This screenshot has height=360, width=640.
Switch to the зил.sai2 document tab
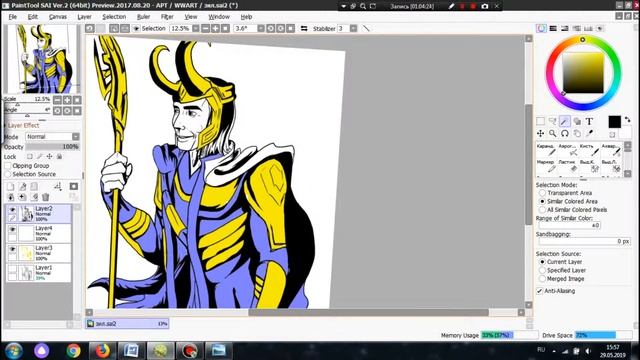[x=127, y=323]
